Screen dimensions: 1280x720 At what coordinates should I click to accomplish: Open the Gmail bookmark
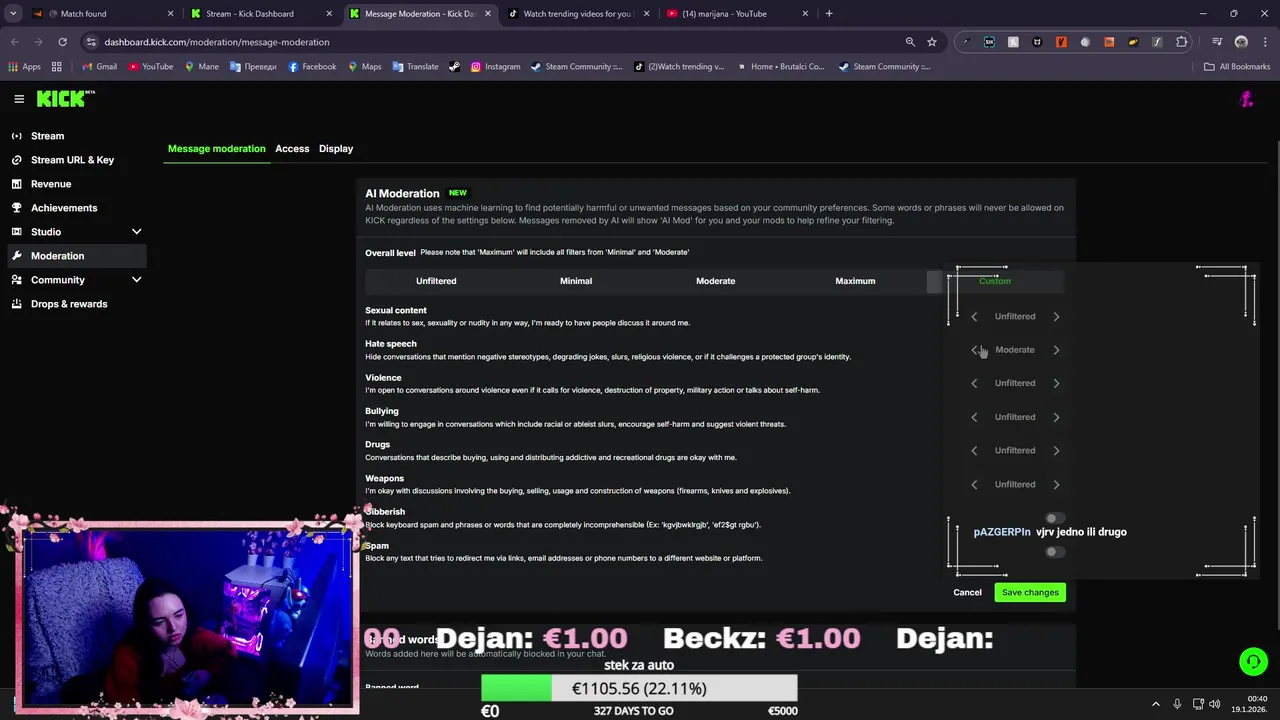tap(99, 67)
